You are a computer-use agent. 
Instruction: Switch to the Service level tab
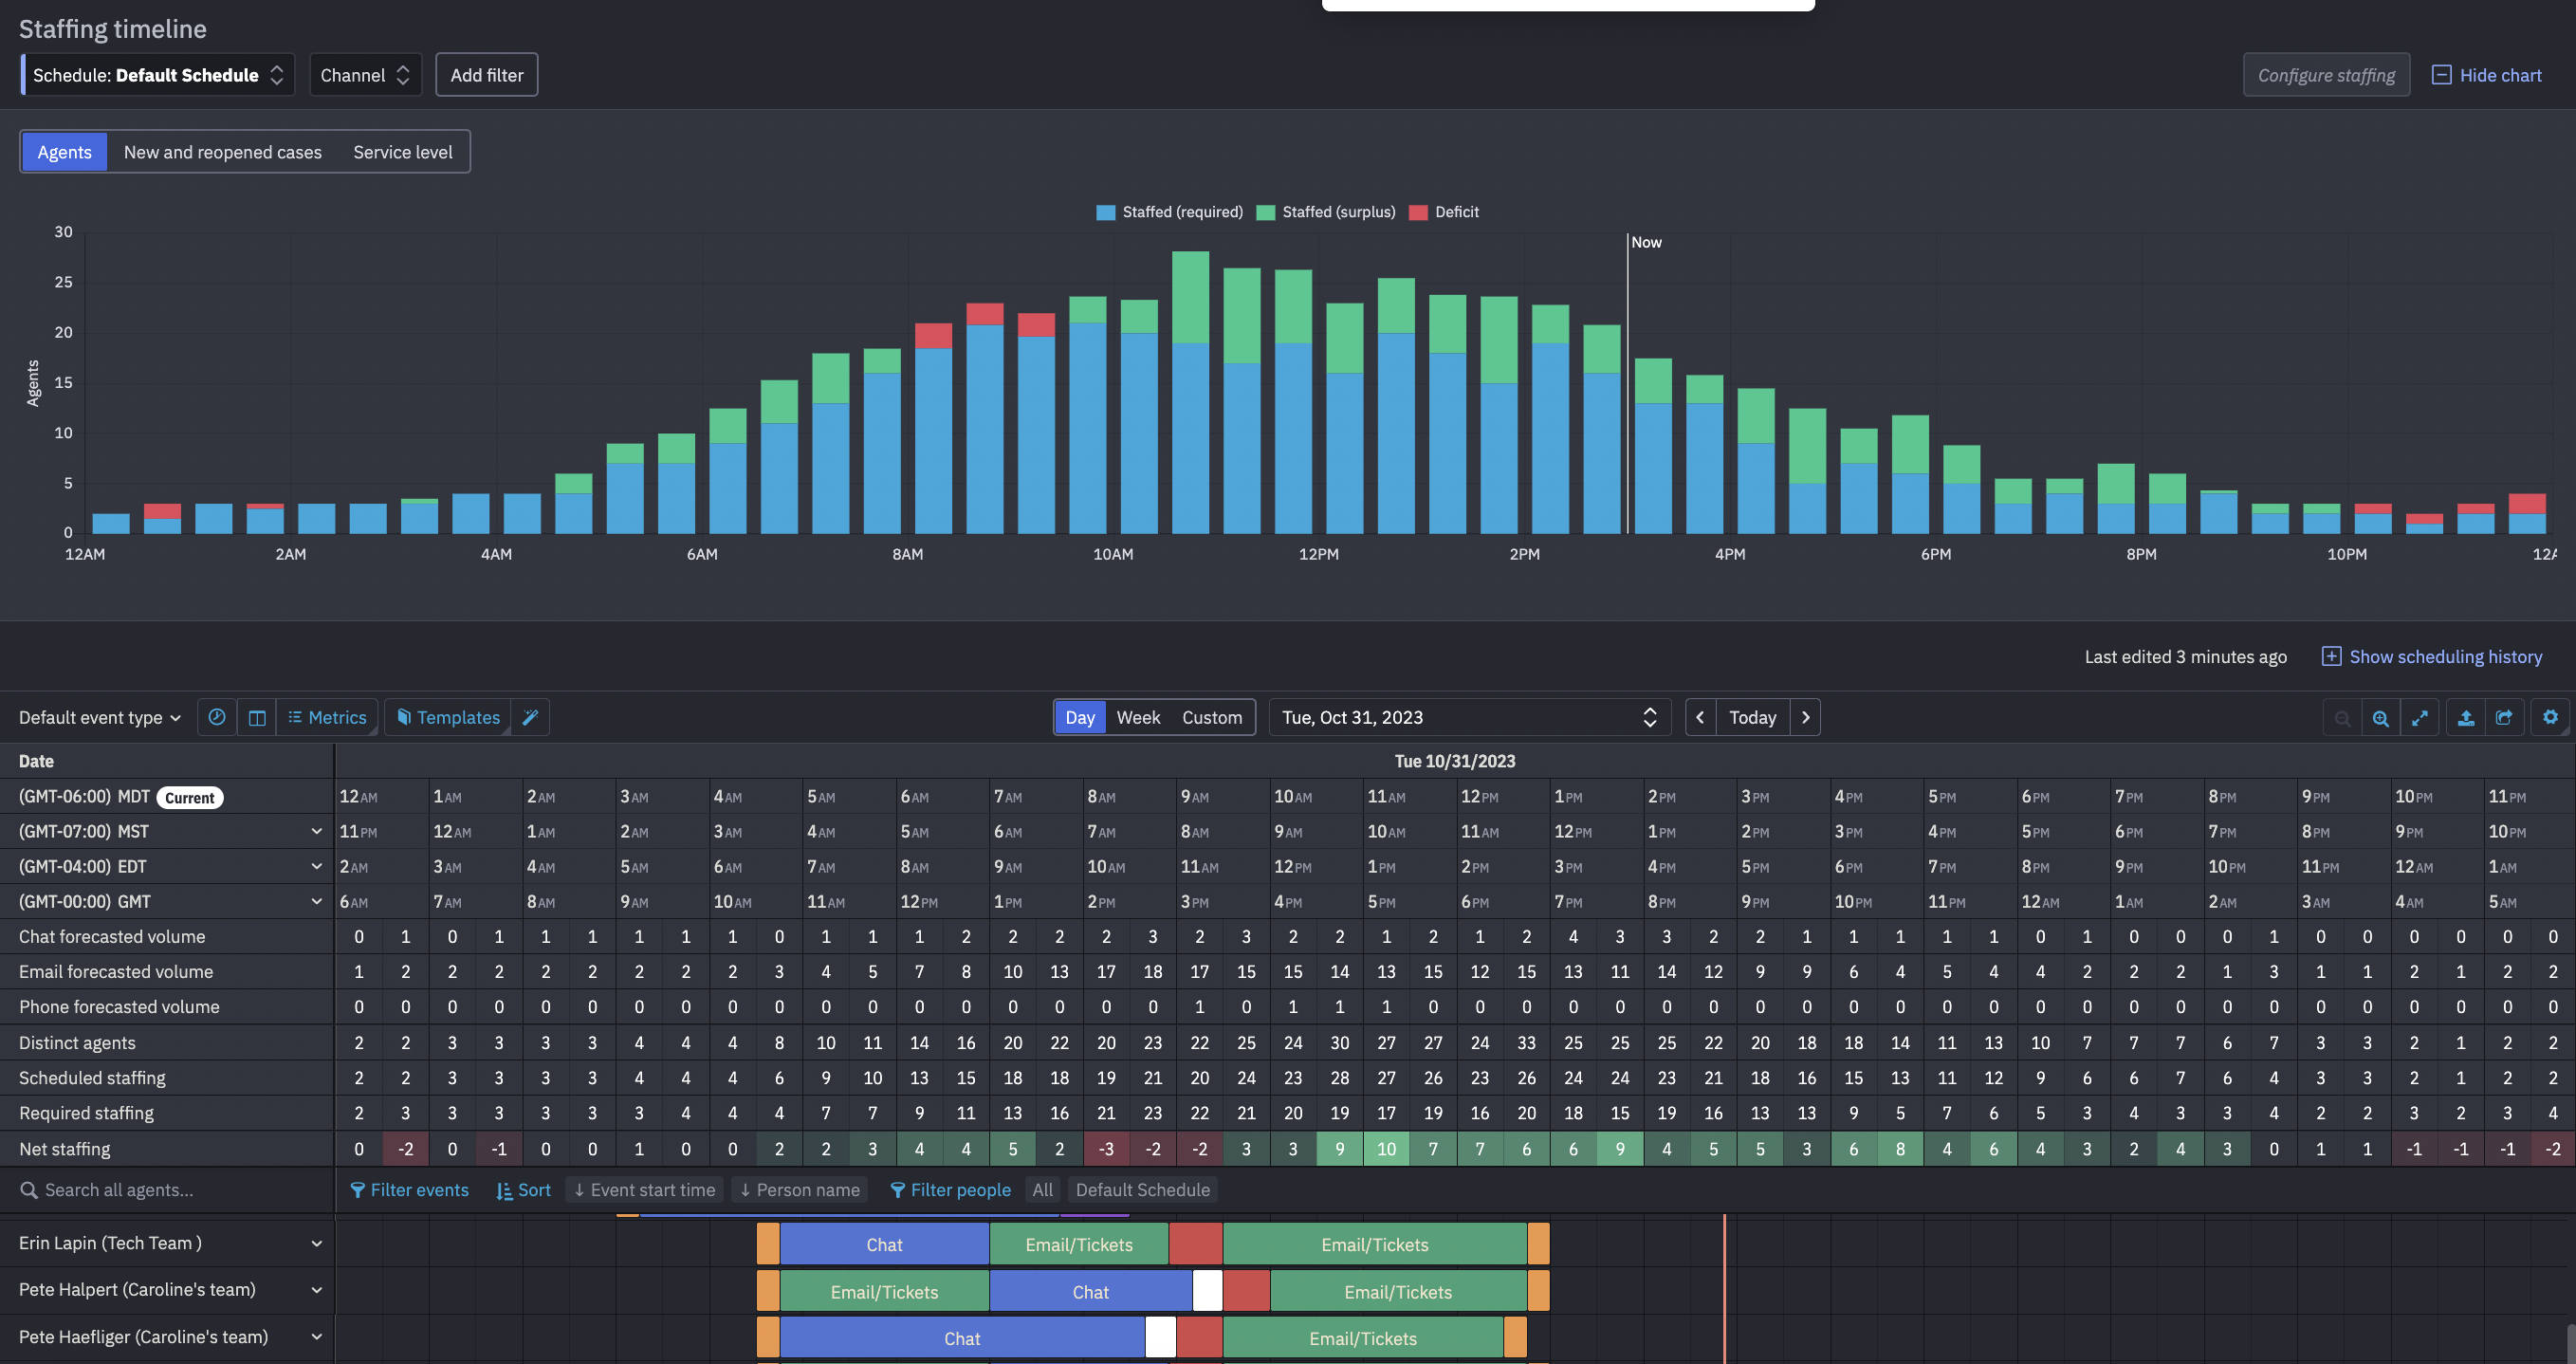pos(402,151)
